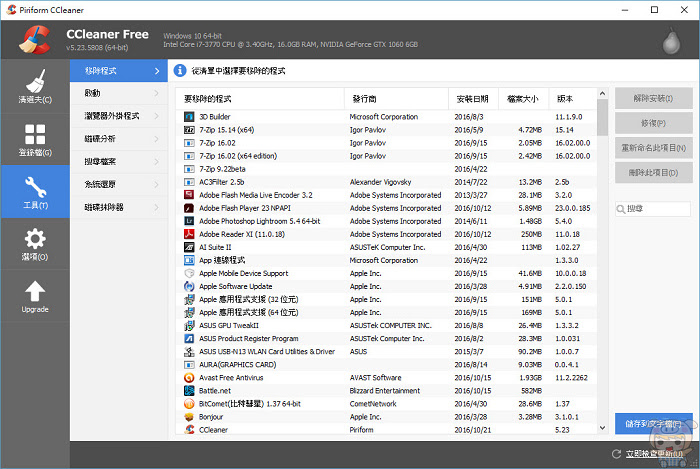Click the date cell '2013/3/27'
Image resolution: width=700 pixels, height=469 pixels.
pyautogui.click(x=471, y=195)
